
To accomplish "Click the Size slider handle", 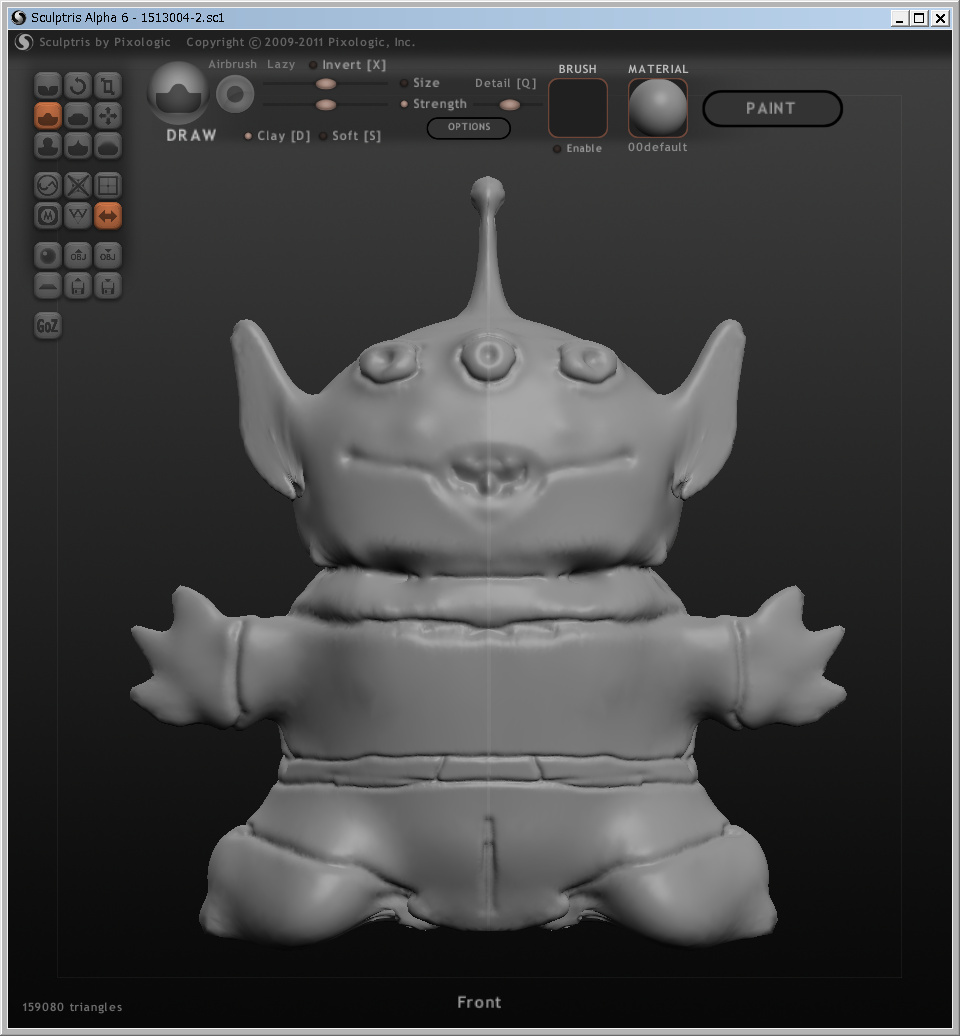I will [x=326, y=84].
